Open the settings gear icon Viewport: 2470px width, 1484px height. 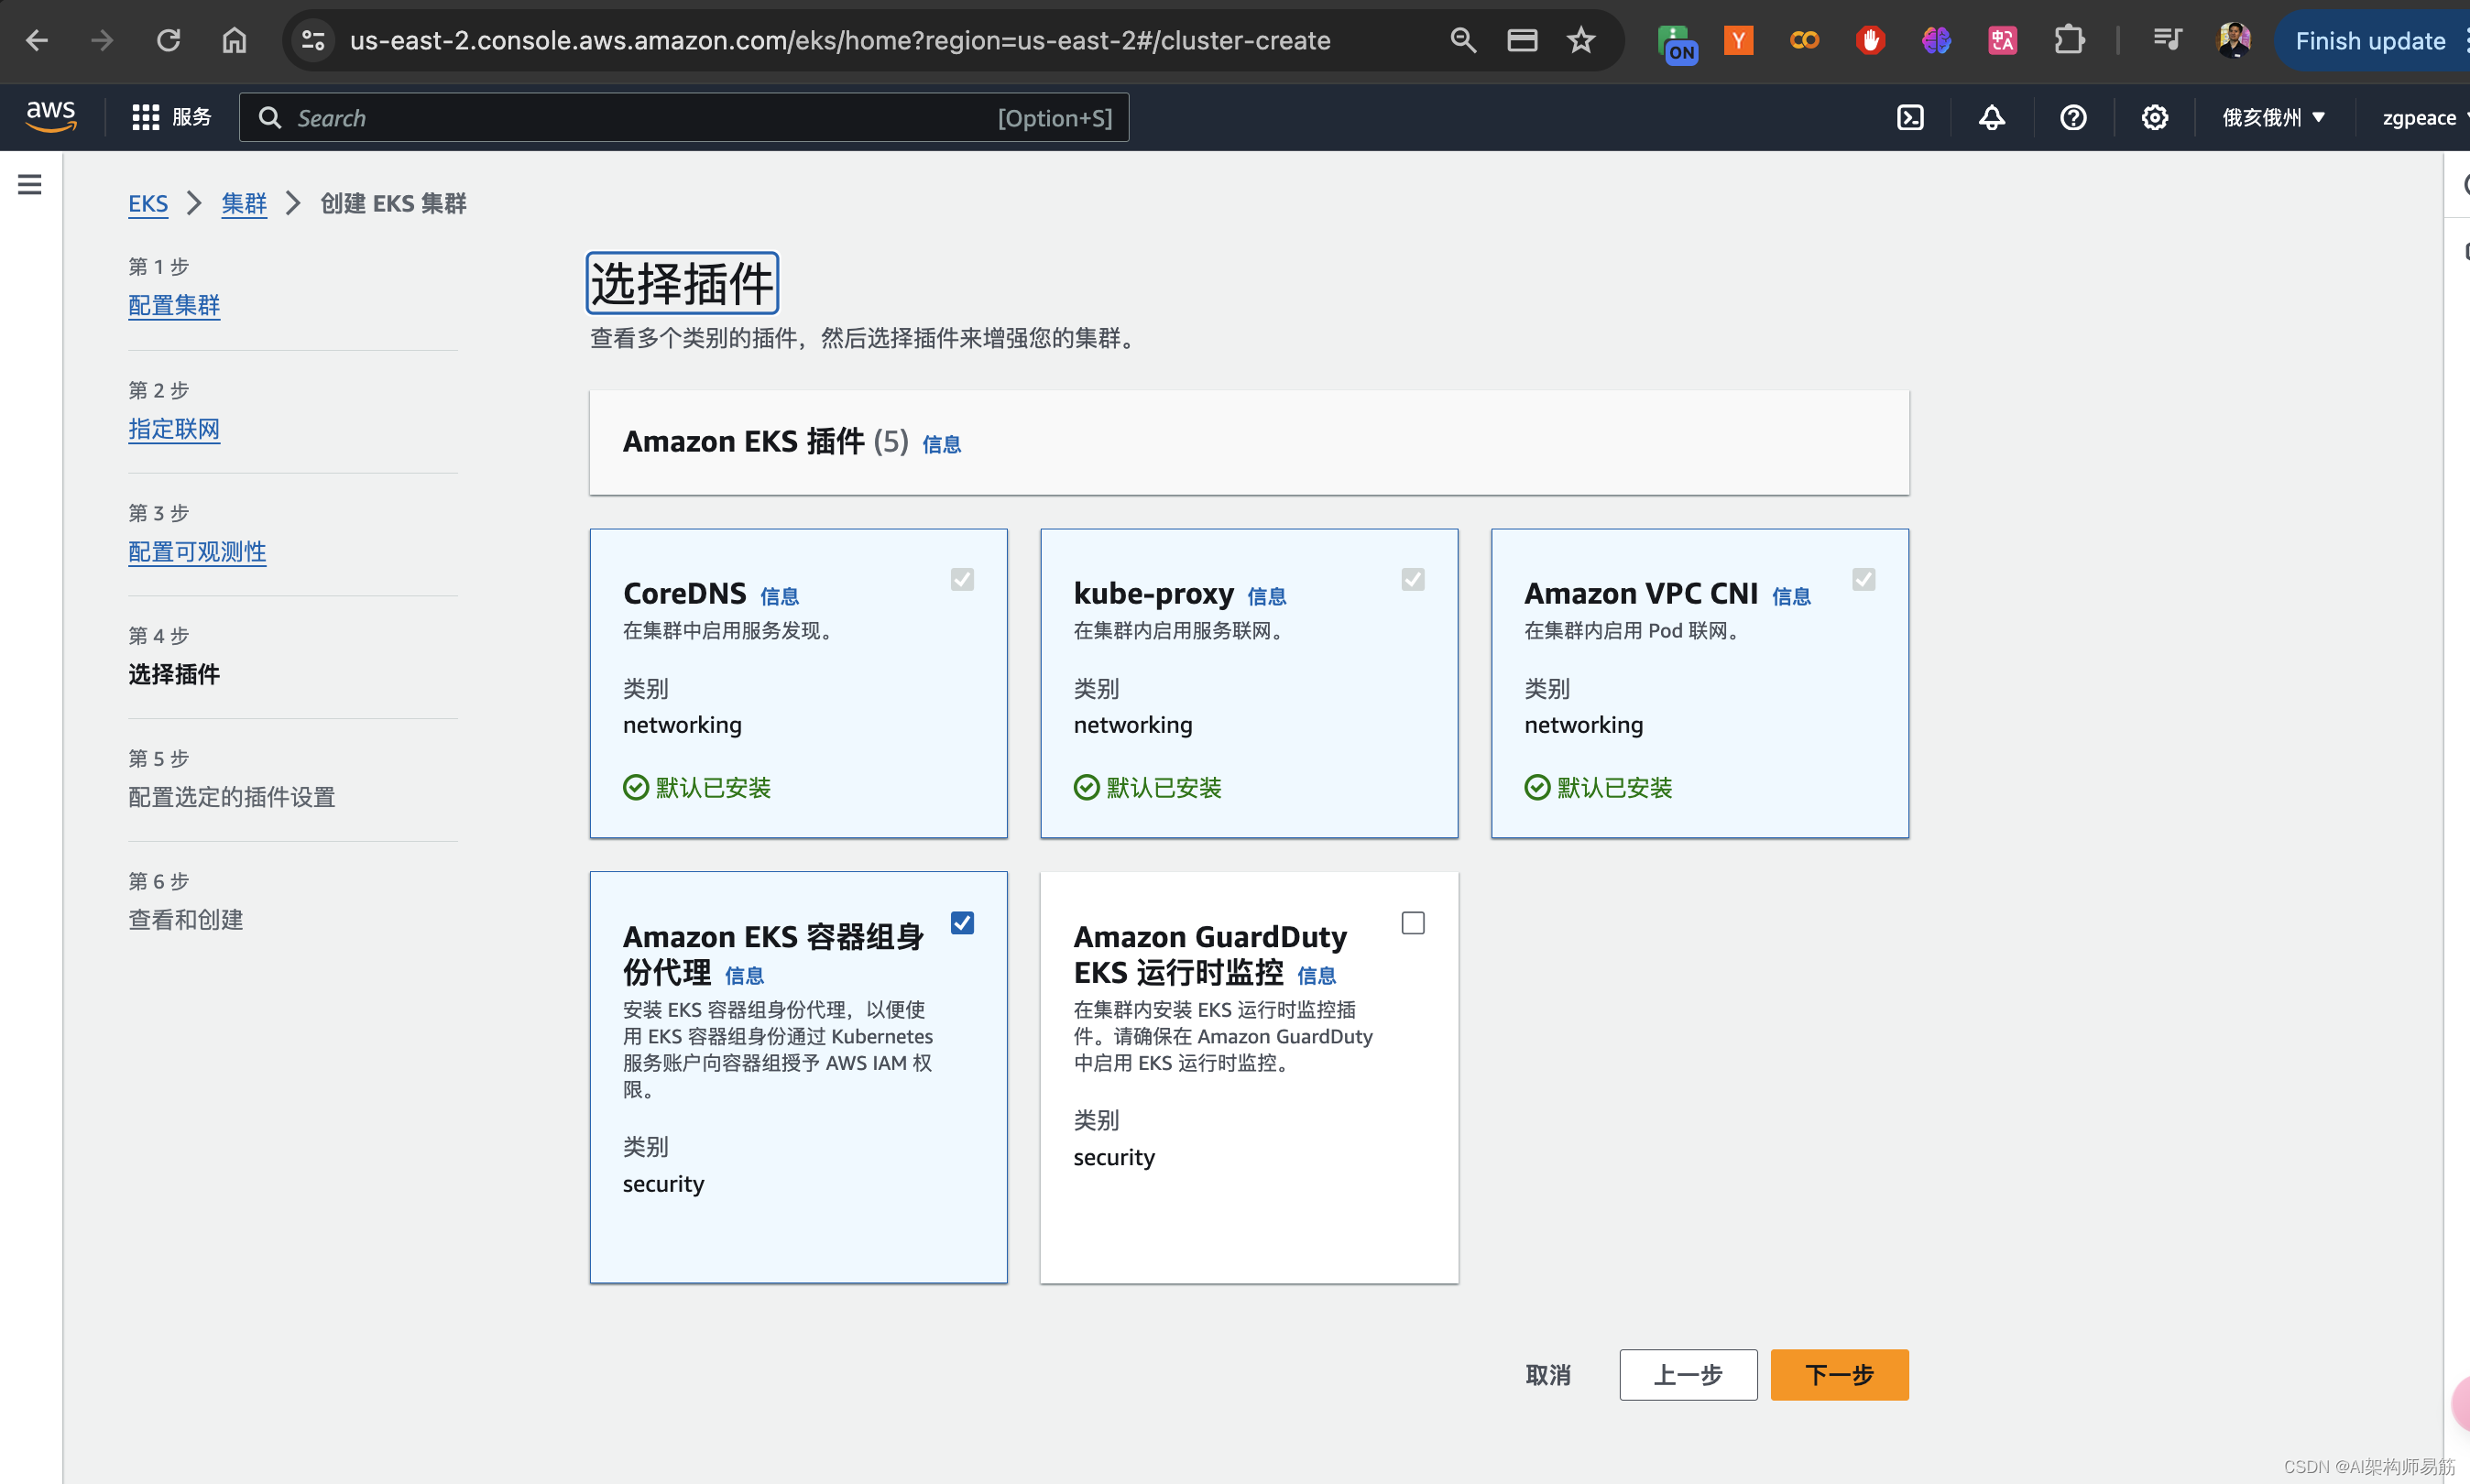[2154, 118]
